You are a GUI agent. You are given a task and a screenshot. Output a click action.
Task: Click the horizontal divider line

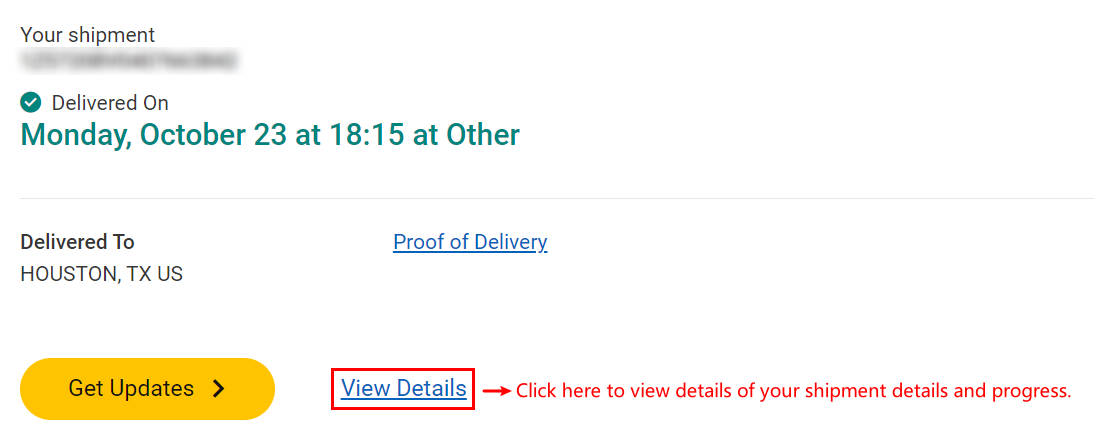tap(557, 198)
